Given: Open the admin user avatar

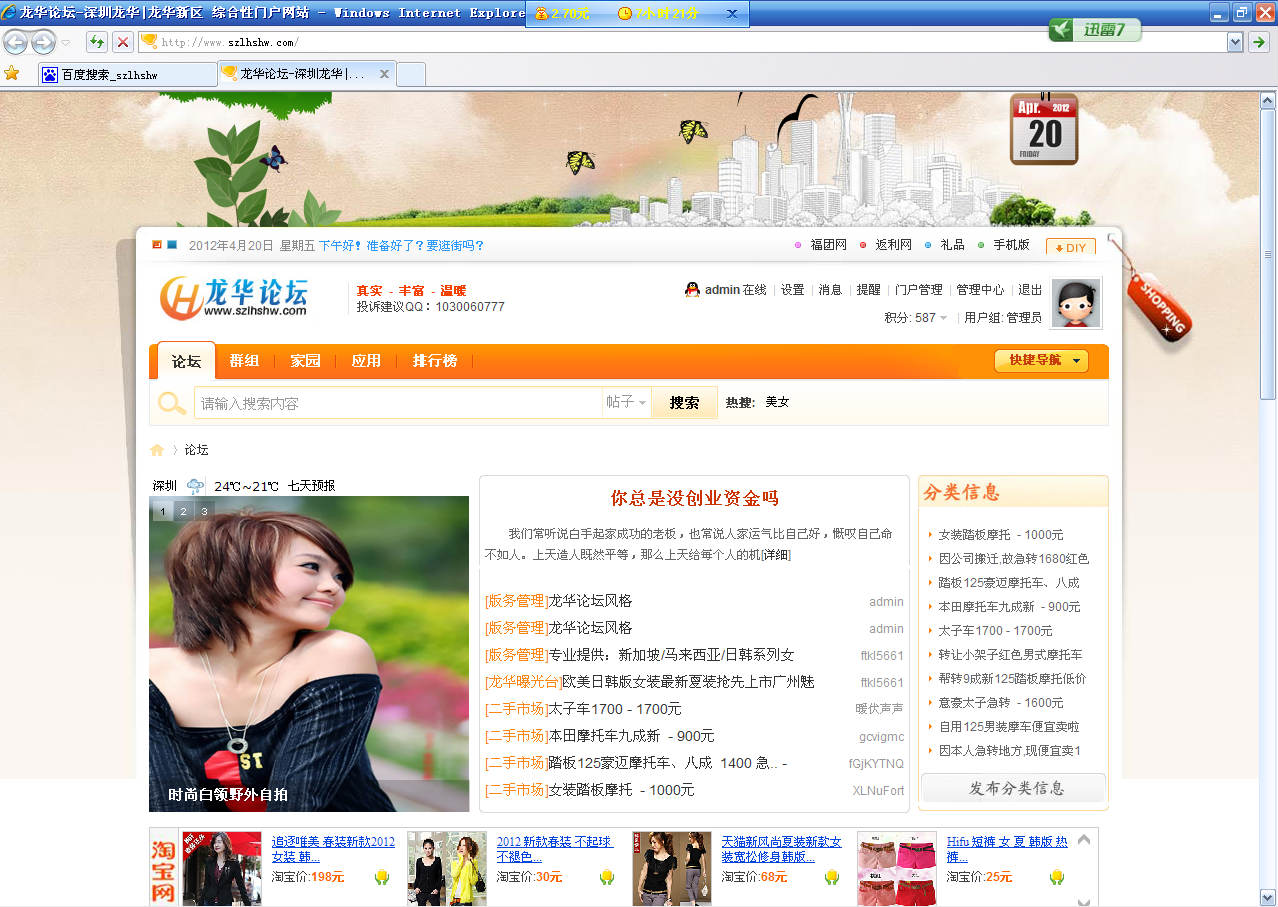Looking at the screenshot, I should click(1076, 303).
